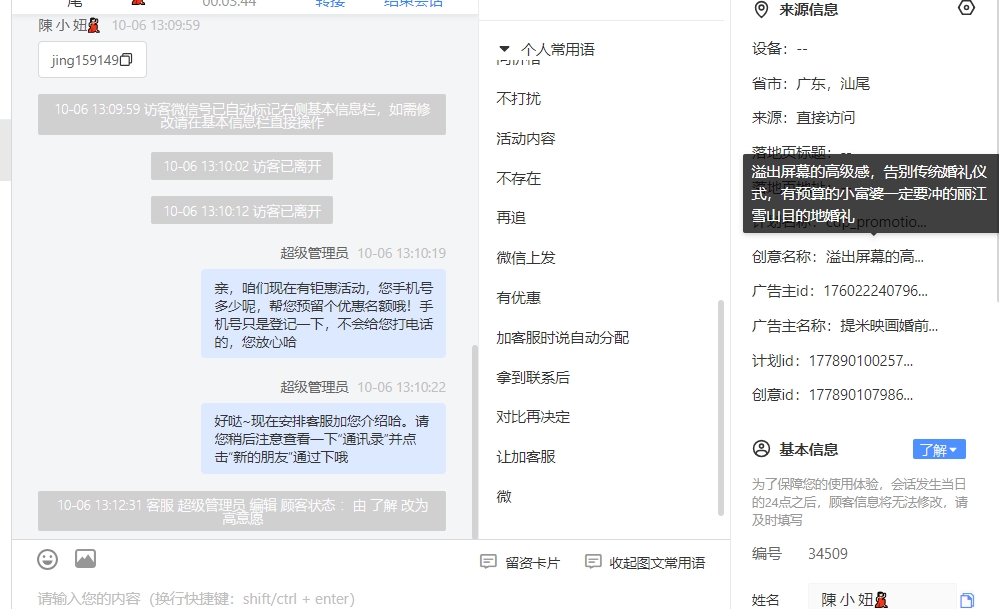Select quick phrase 微信上发
The image size is (999, 609).
(x=526, y=258)
